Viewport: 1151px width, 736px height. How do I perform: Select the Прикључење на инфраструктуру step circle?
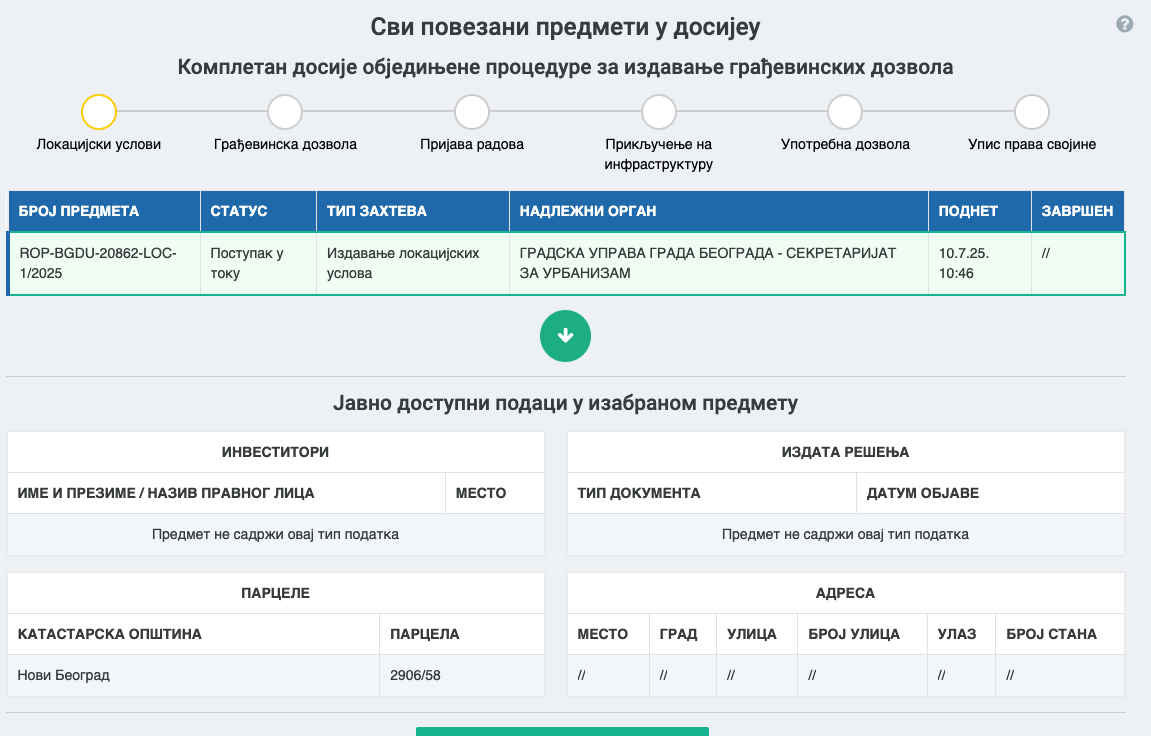coord(659,112)
